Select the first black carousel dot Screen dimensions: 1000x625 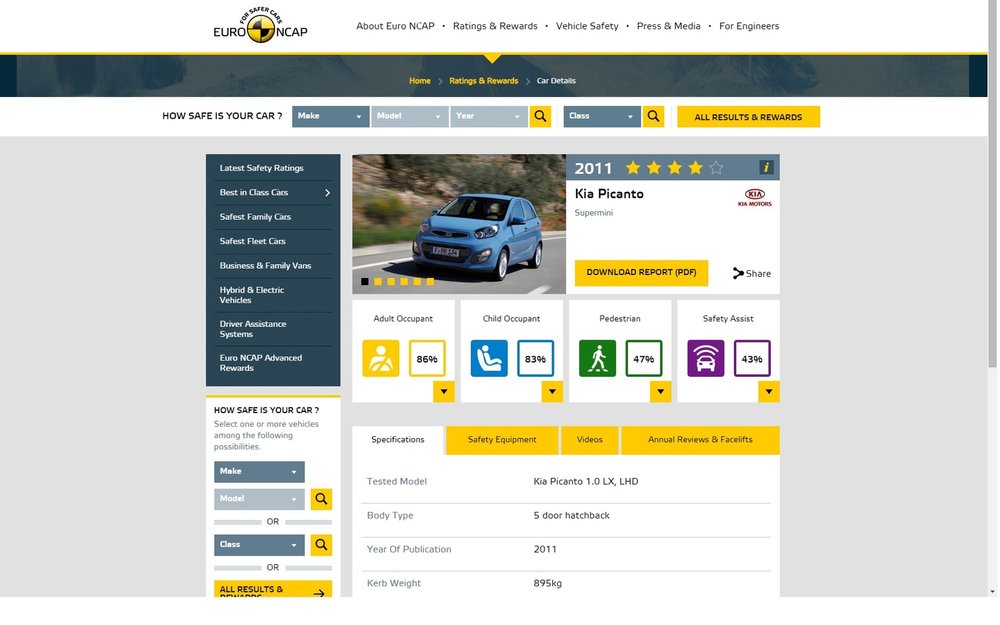click(365, 281)
